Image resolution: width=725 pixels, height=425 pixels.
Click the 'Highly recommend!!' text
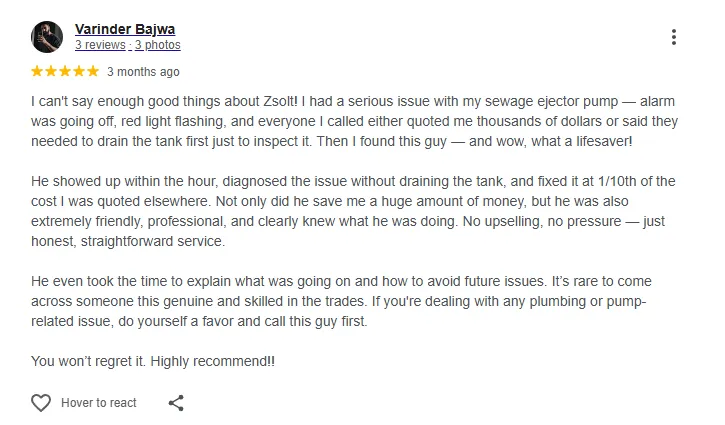pyautogui.click(x=213, y=361)
